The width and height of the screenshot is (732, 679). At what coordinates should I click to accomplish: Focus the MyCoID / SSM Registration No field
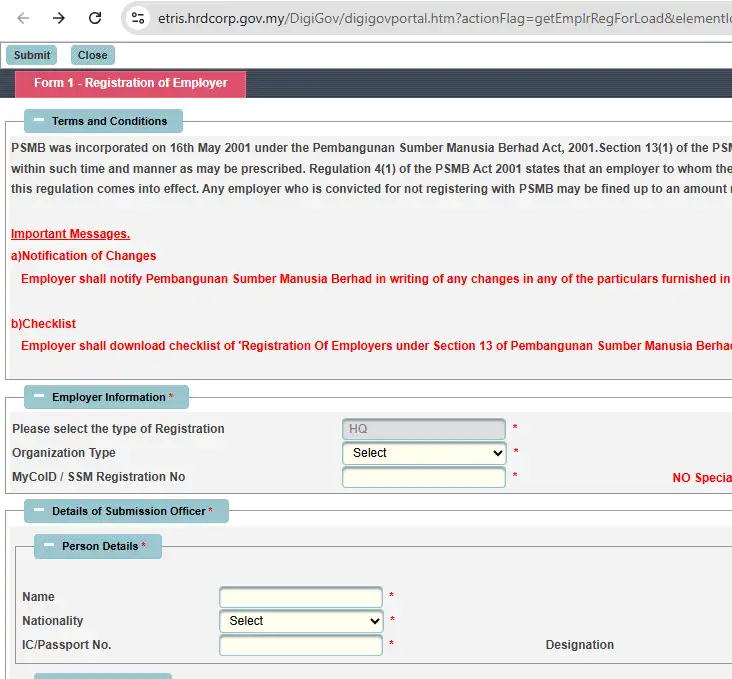[424, 477]
